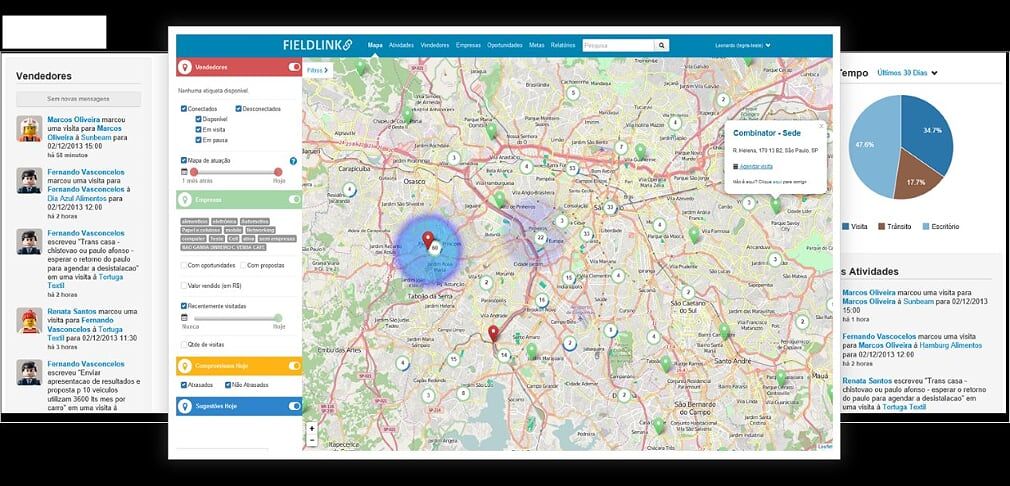Viewport: 1010px width, 486px height.
Task: Open the Oportunidades menu item
Action: click(505, 45)
